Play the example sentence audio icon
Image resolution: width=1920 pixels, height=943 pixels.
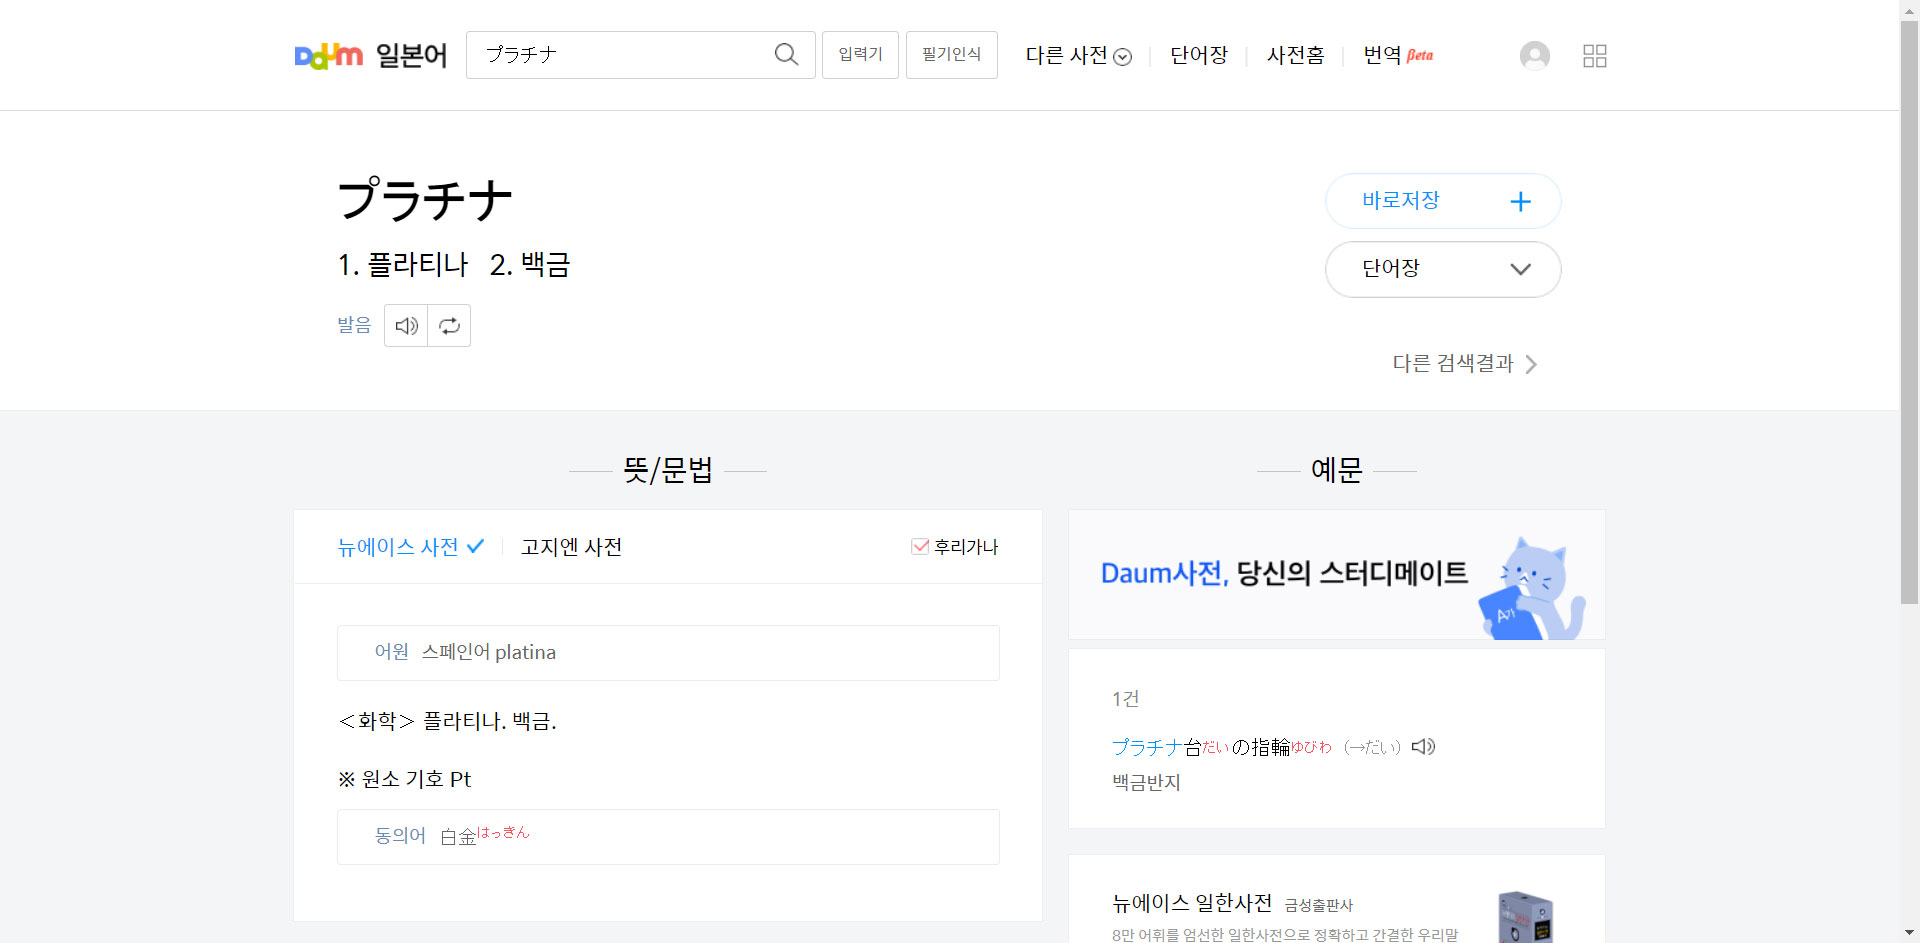(1423, 747)
